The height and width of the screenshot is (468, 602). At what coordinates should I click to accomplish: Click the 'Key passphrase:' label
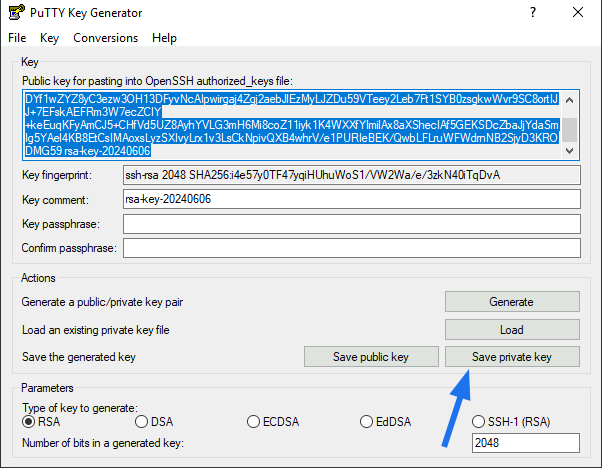coord(61,224)
